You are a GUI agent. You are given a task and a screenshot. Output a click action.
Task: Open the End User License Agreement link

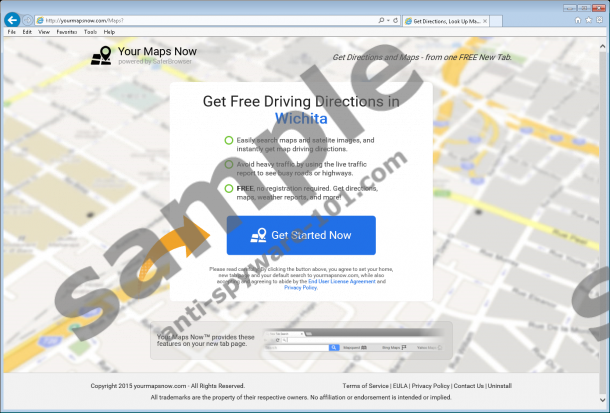click(346, 281)
